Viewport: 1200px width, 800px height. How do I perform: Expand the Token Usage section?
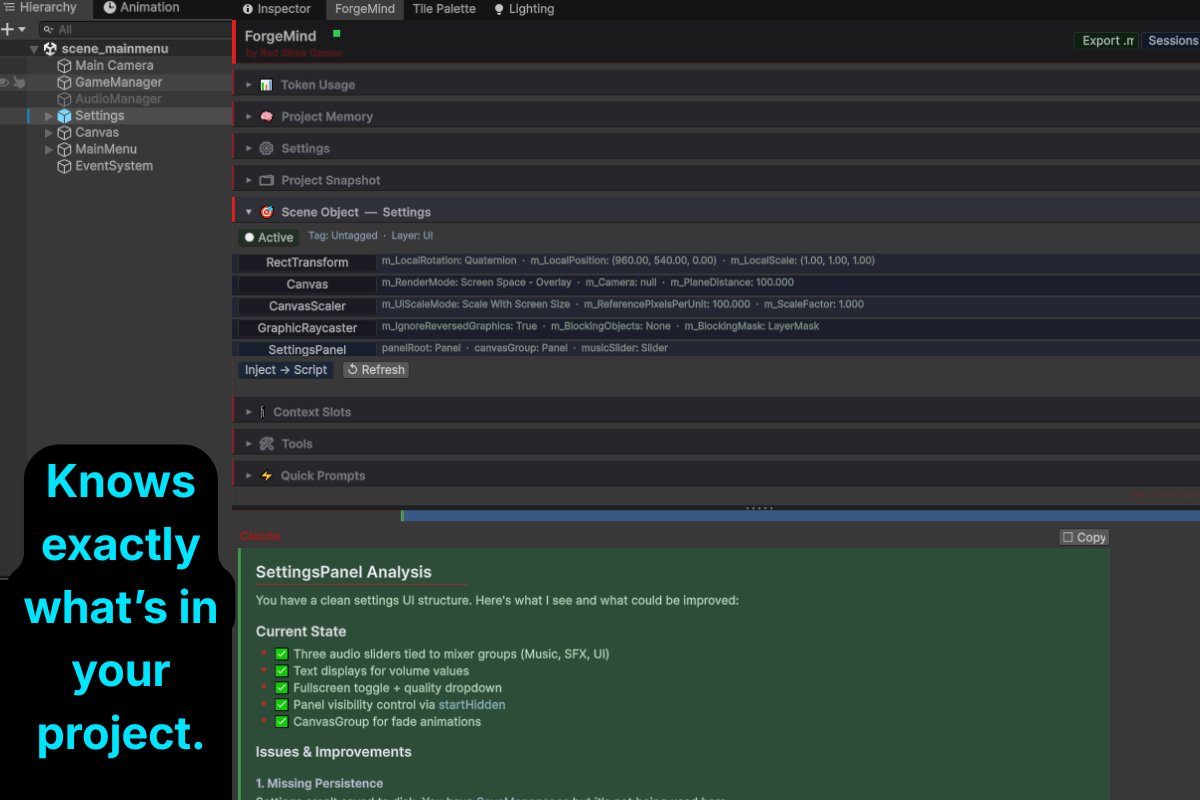coord(250,85)
